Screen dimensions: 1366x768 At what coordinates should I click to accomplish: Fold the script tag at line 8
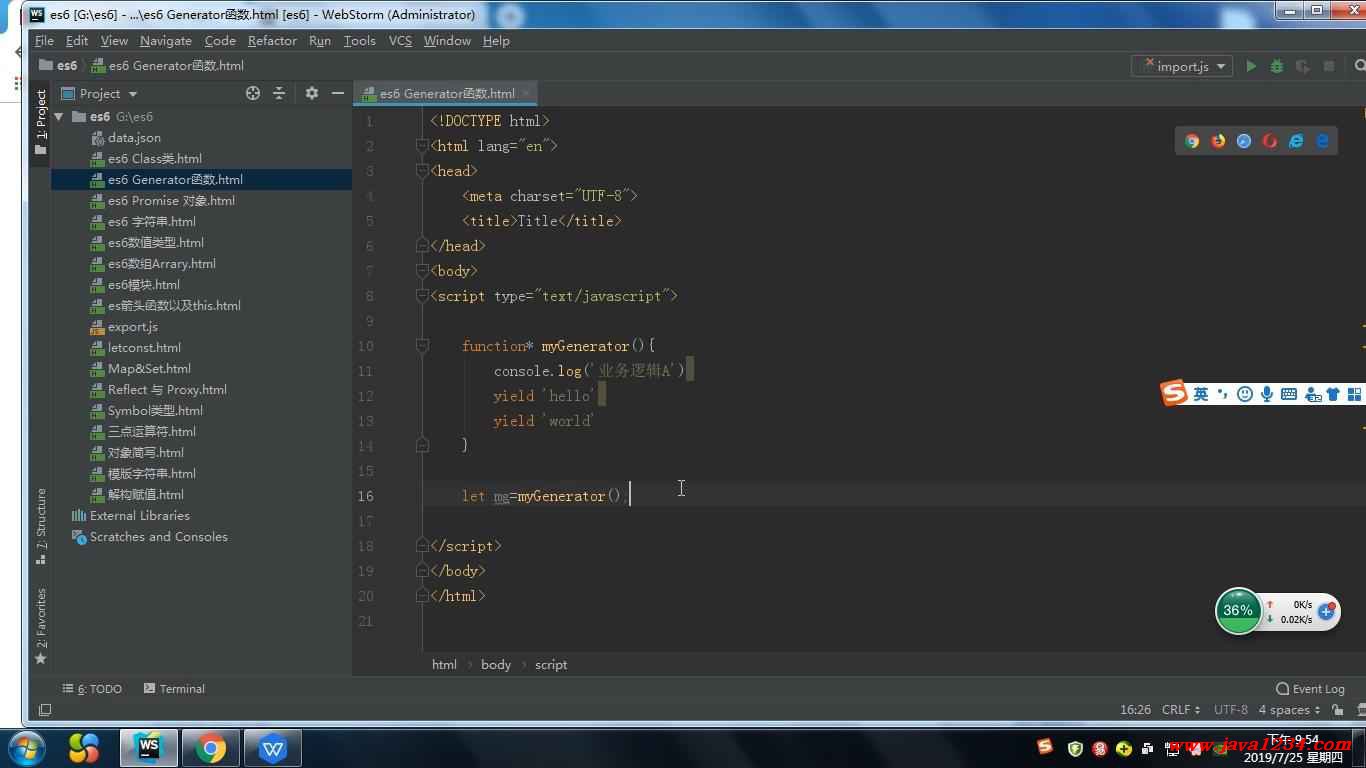[422, 296]
